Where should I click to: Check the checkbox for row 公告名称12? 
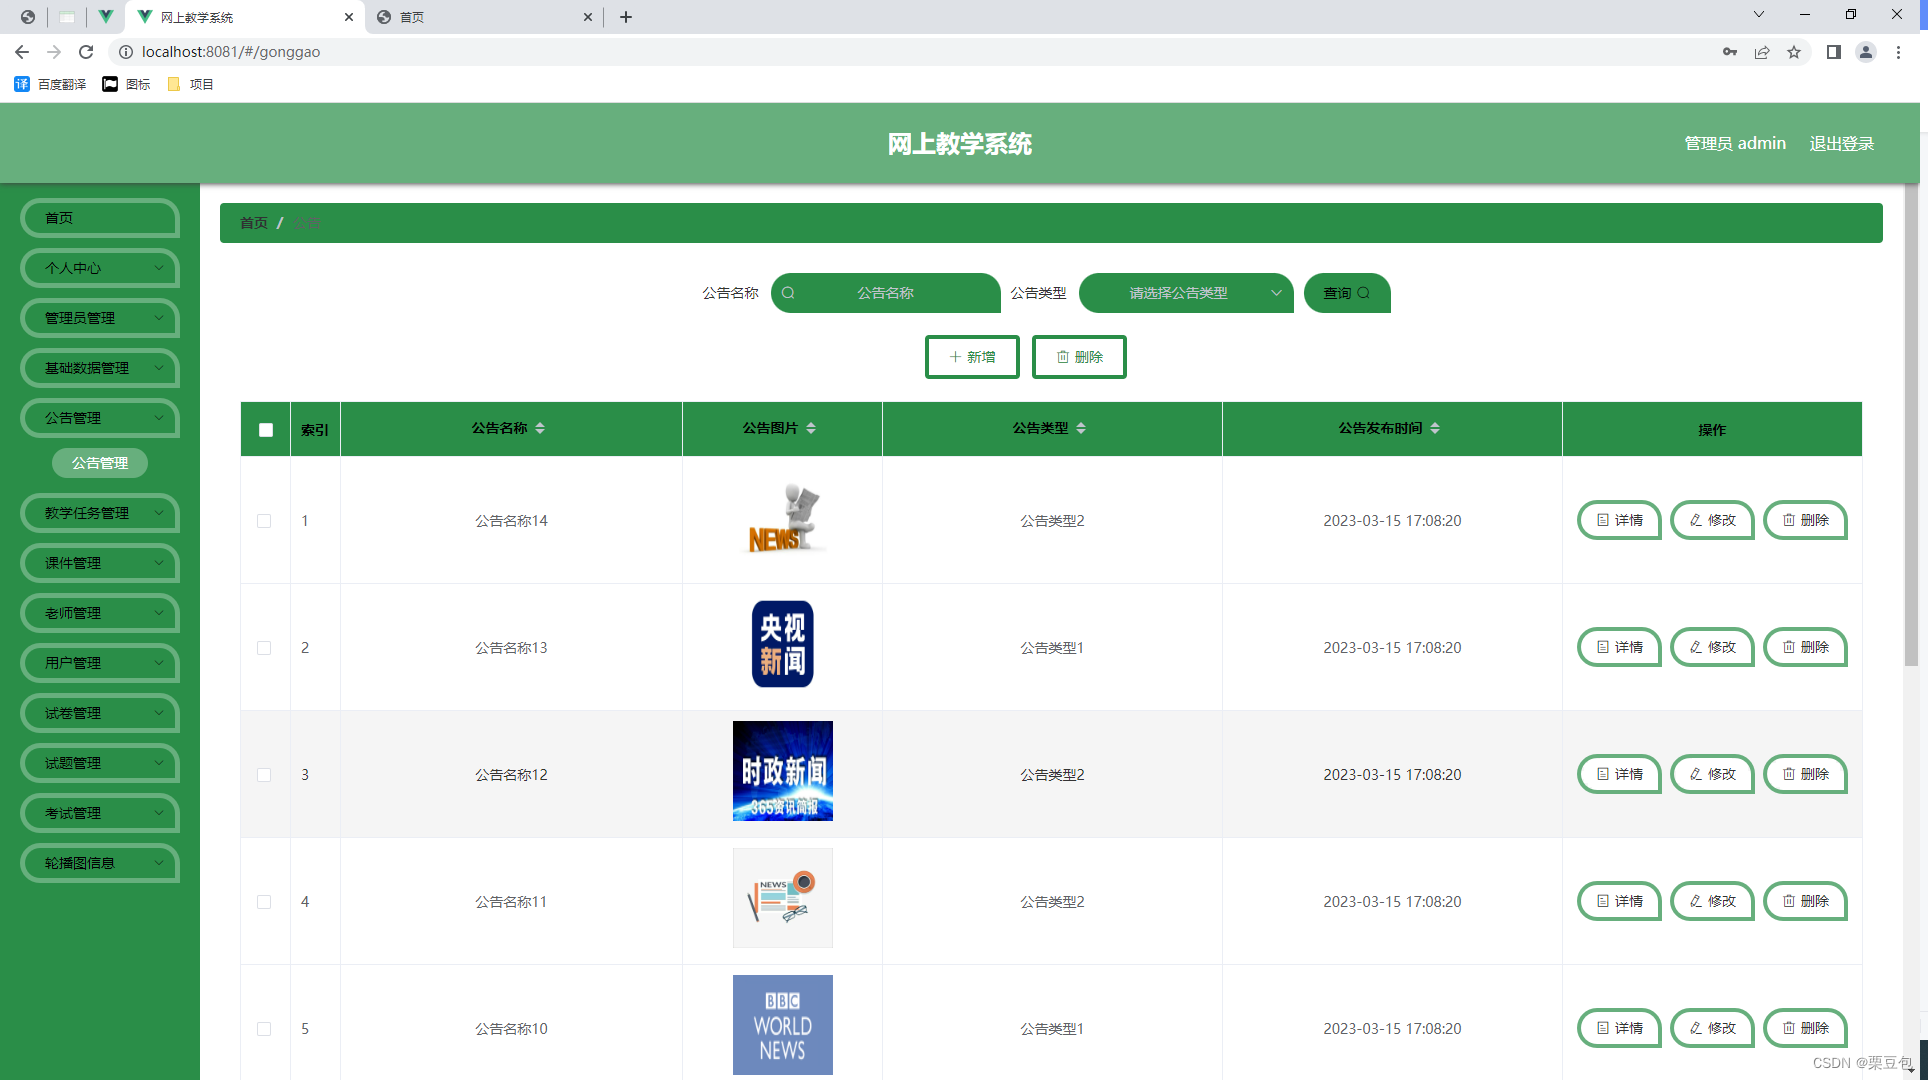[264, 775]
